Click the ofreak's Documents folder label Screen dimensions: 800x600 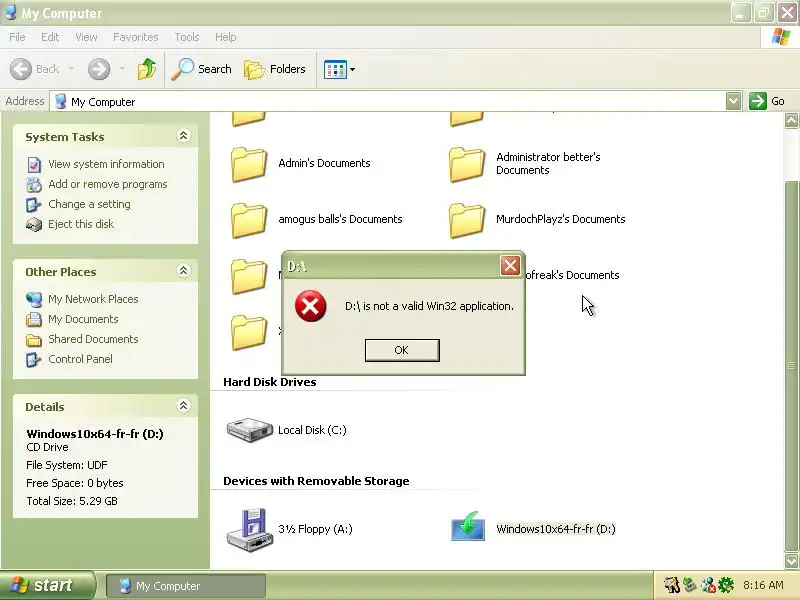[x=572, y=275]
